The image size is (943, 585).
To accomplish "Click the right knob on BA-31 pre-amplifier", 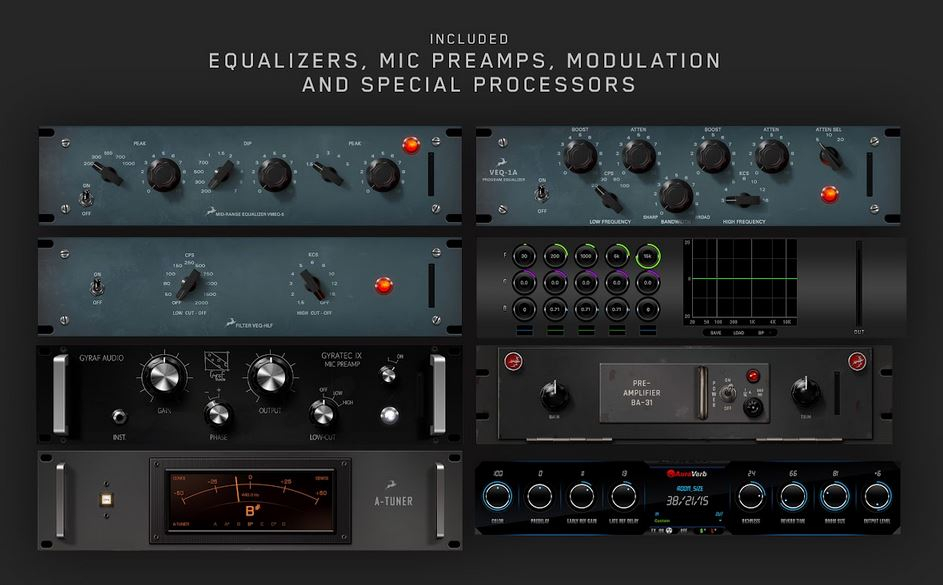I will coord(806,392).
